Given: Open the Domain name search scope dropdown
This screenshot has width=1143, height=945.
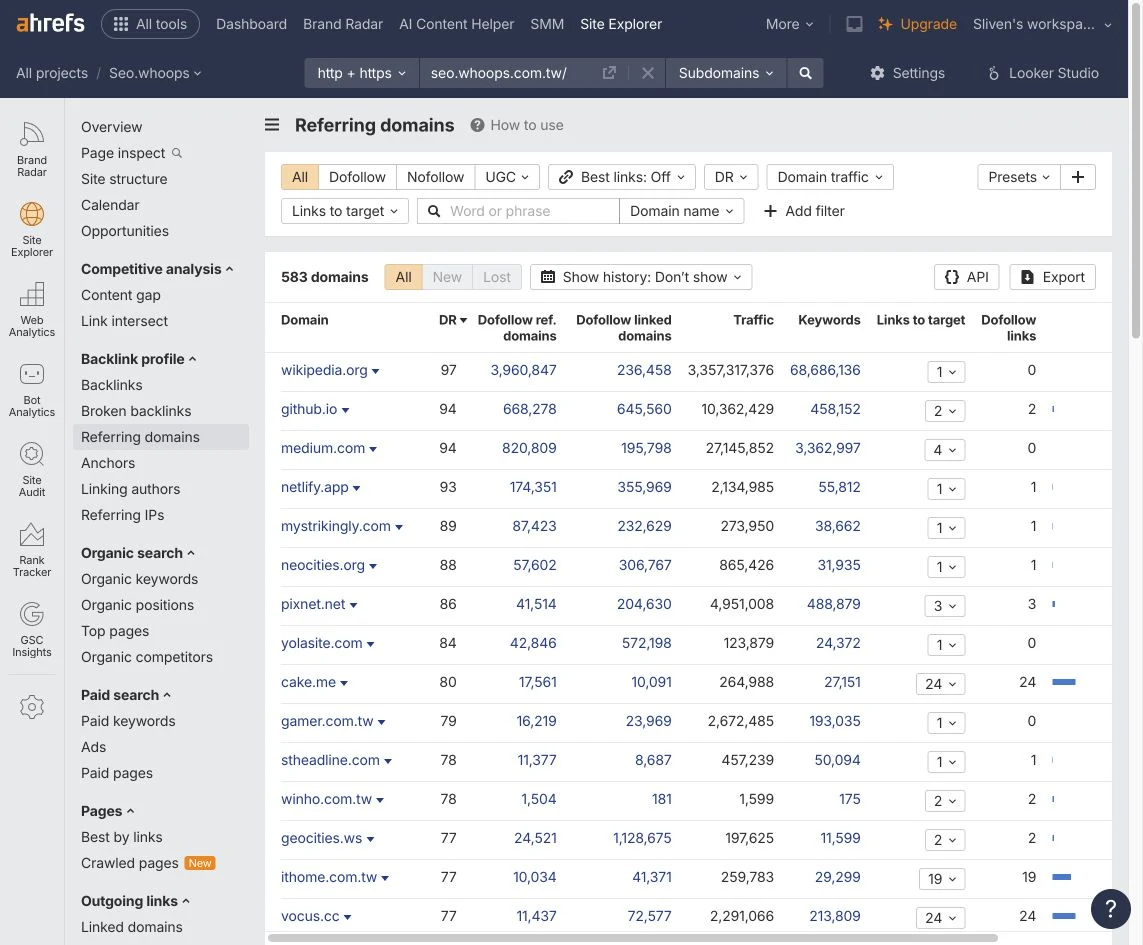Looking at the screenshot, I should pos(681,211).
